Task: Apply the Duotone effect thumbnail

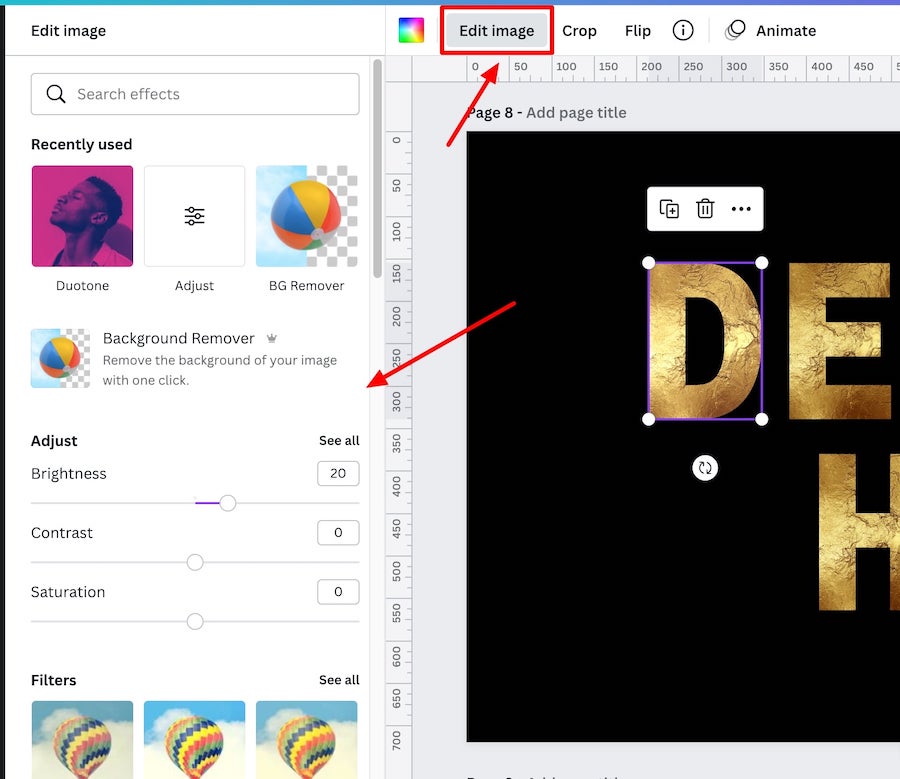Action: pyautogui.click(x=82, y=216)
